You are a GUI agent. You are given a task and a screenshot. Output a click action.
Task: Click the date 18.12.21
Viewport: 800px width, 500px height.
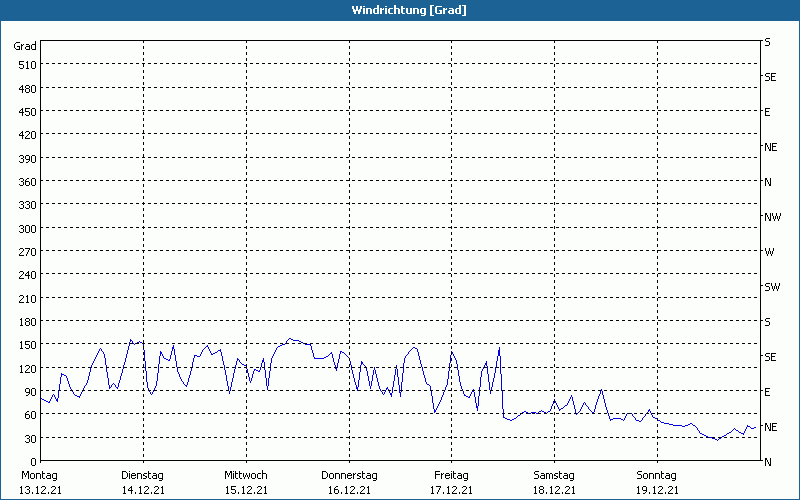coord(555,490)
